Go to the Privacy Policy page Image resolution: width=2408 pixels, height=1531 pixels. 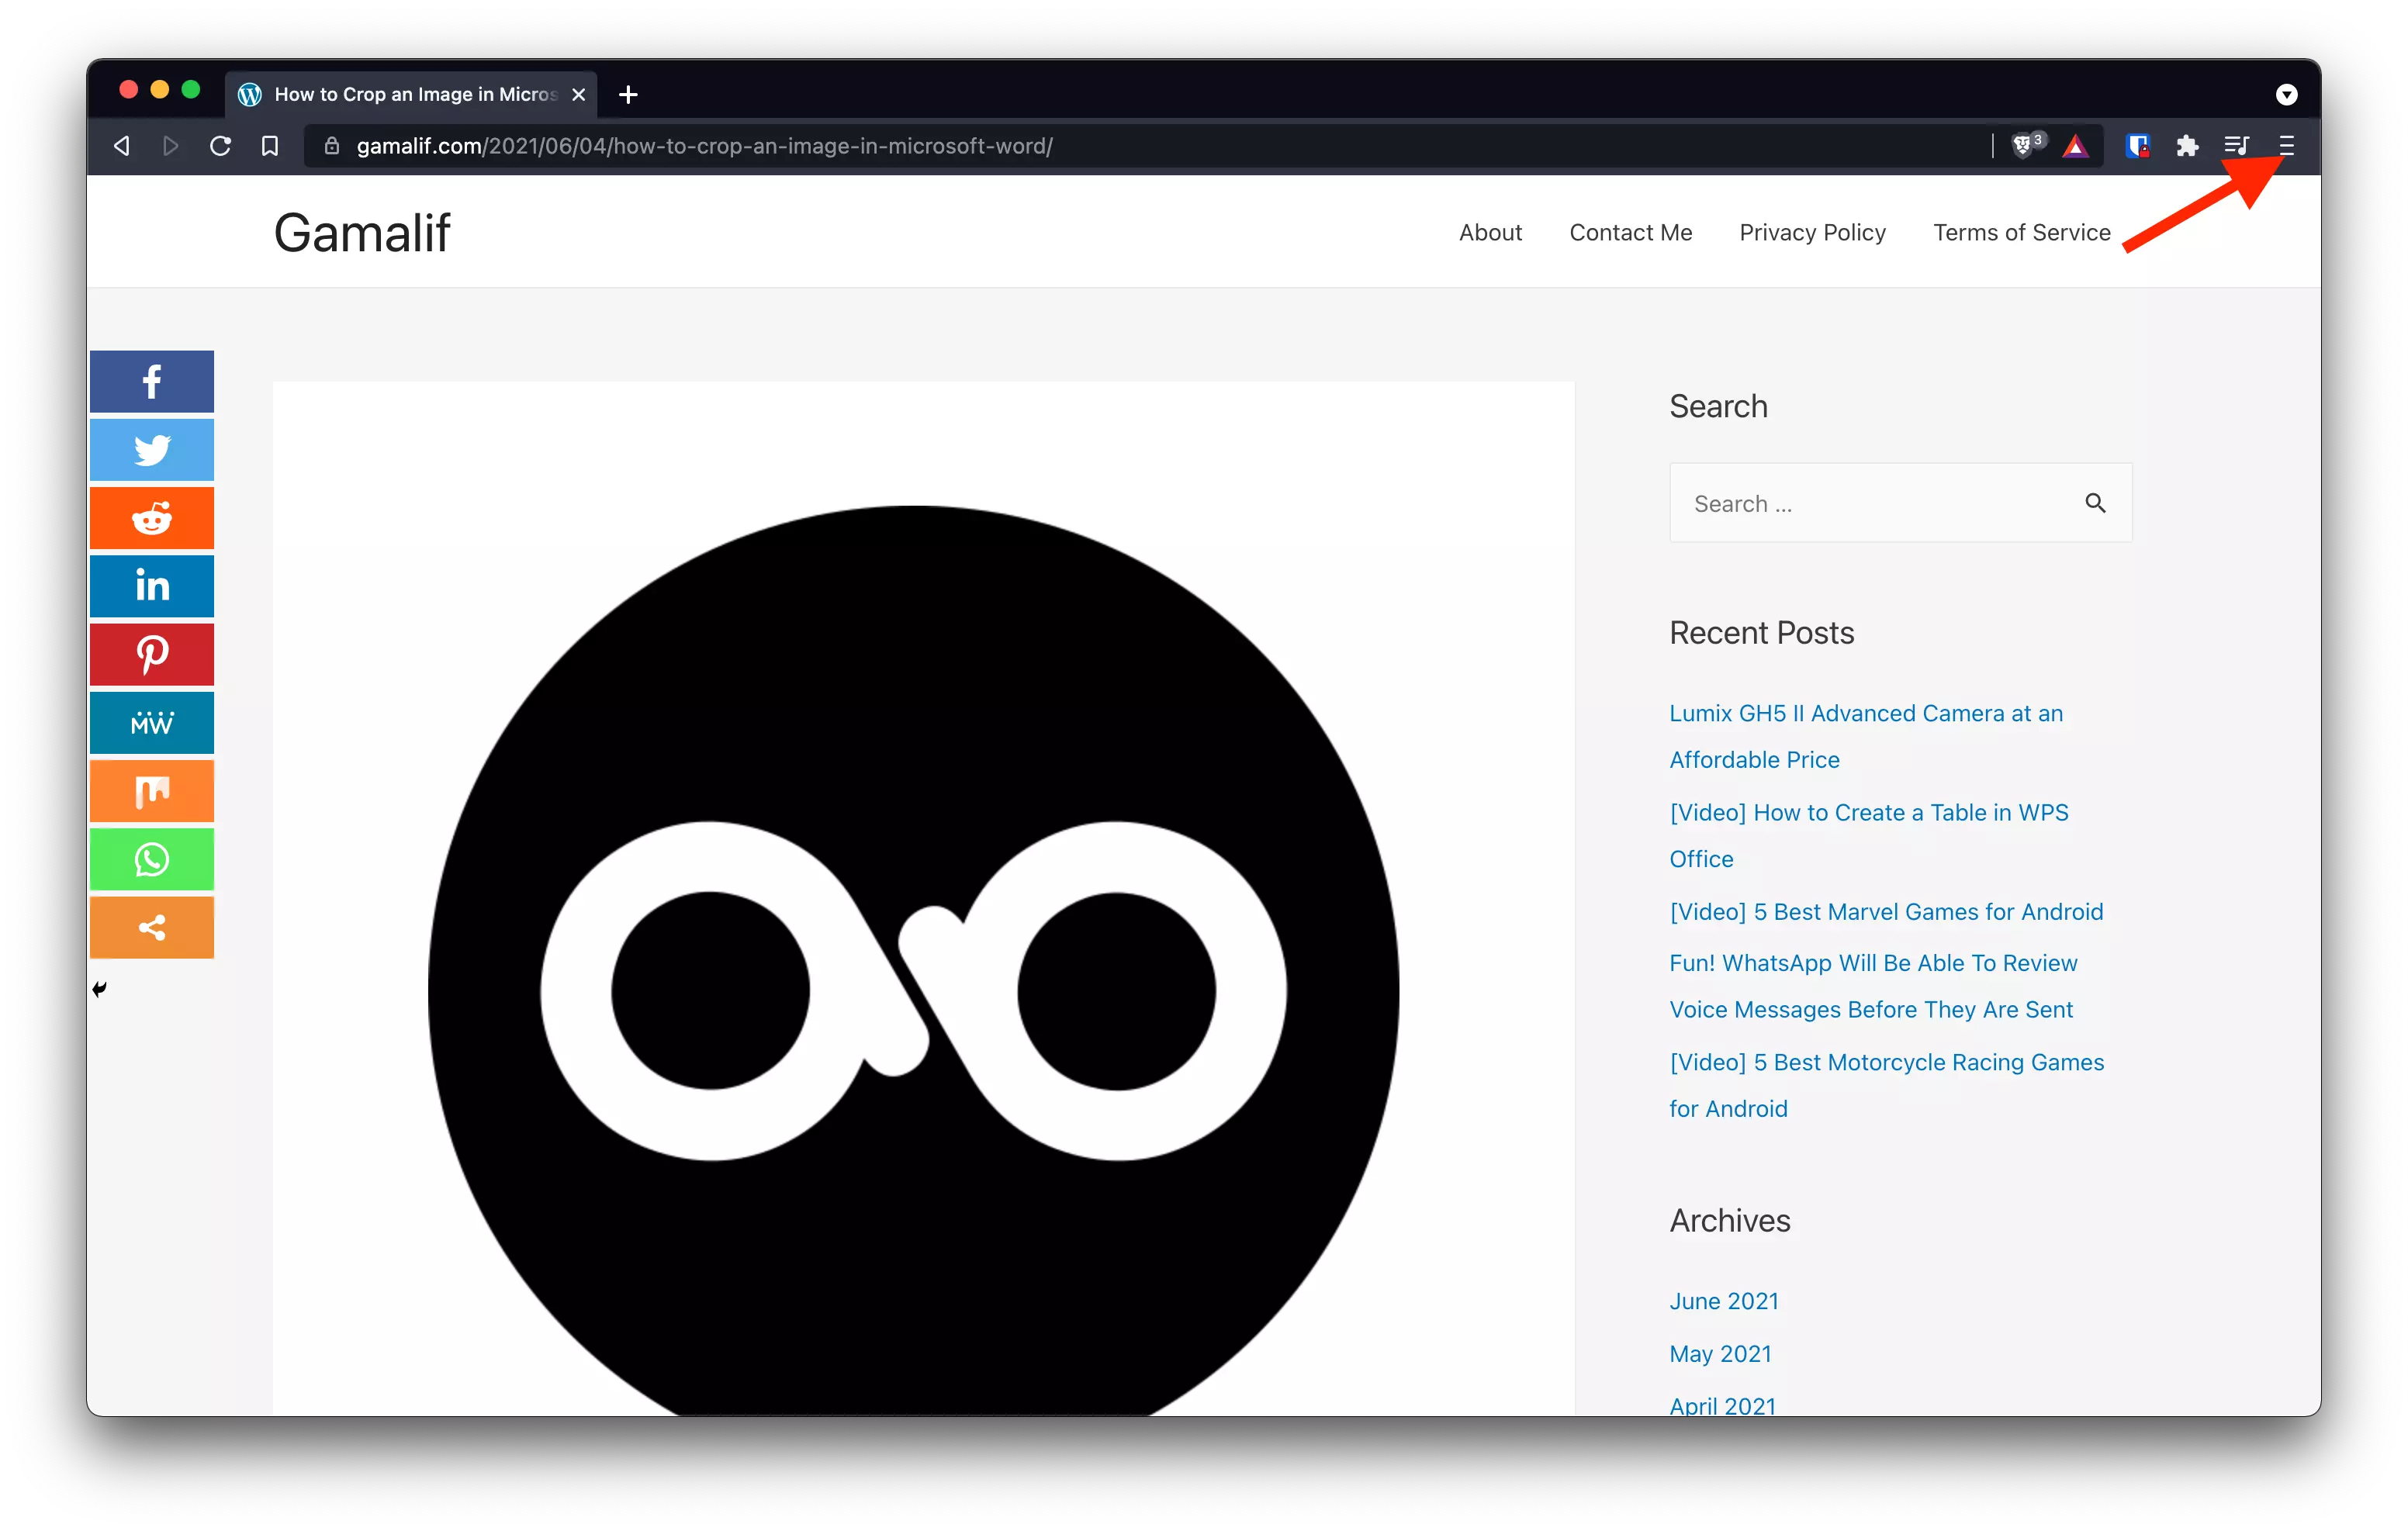click(x=1812, y=232)
